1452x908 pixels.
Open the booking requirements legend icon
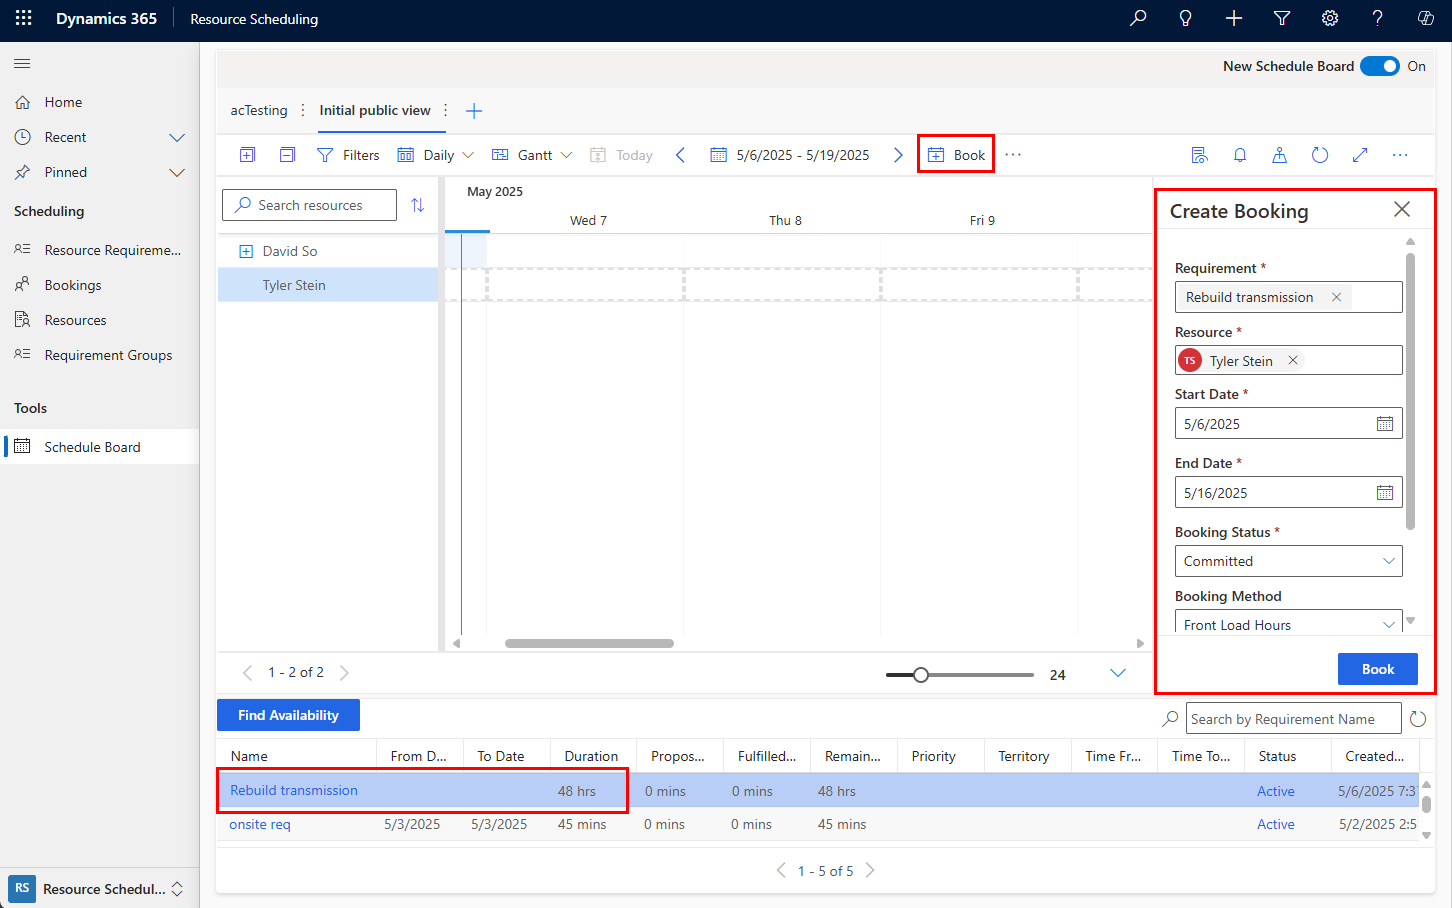[x=1199, y=154]
